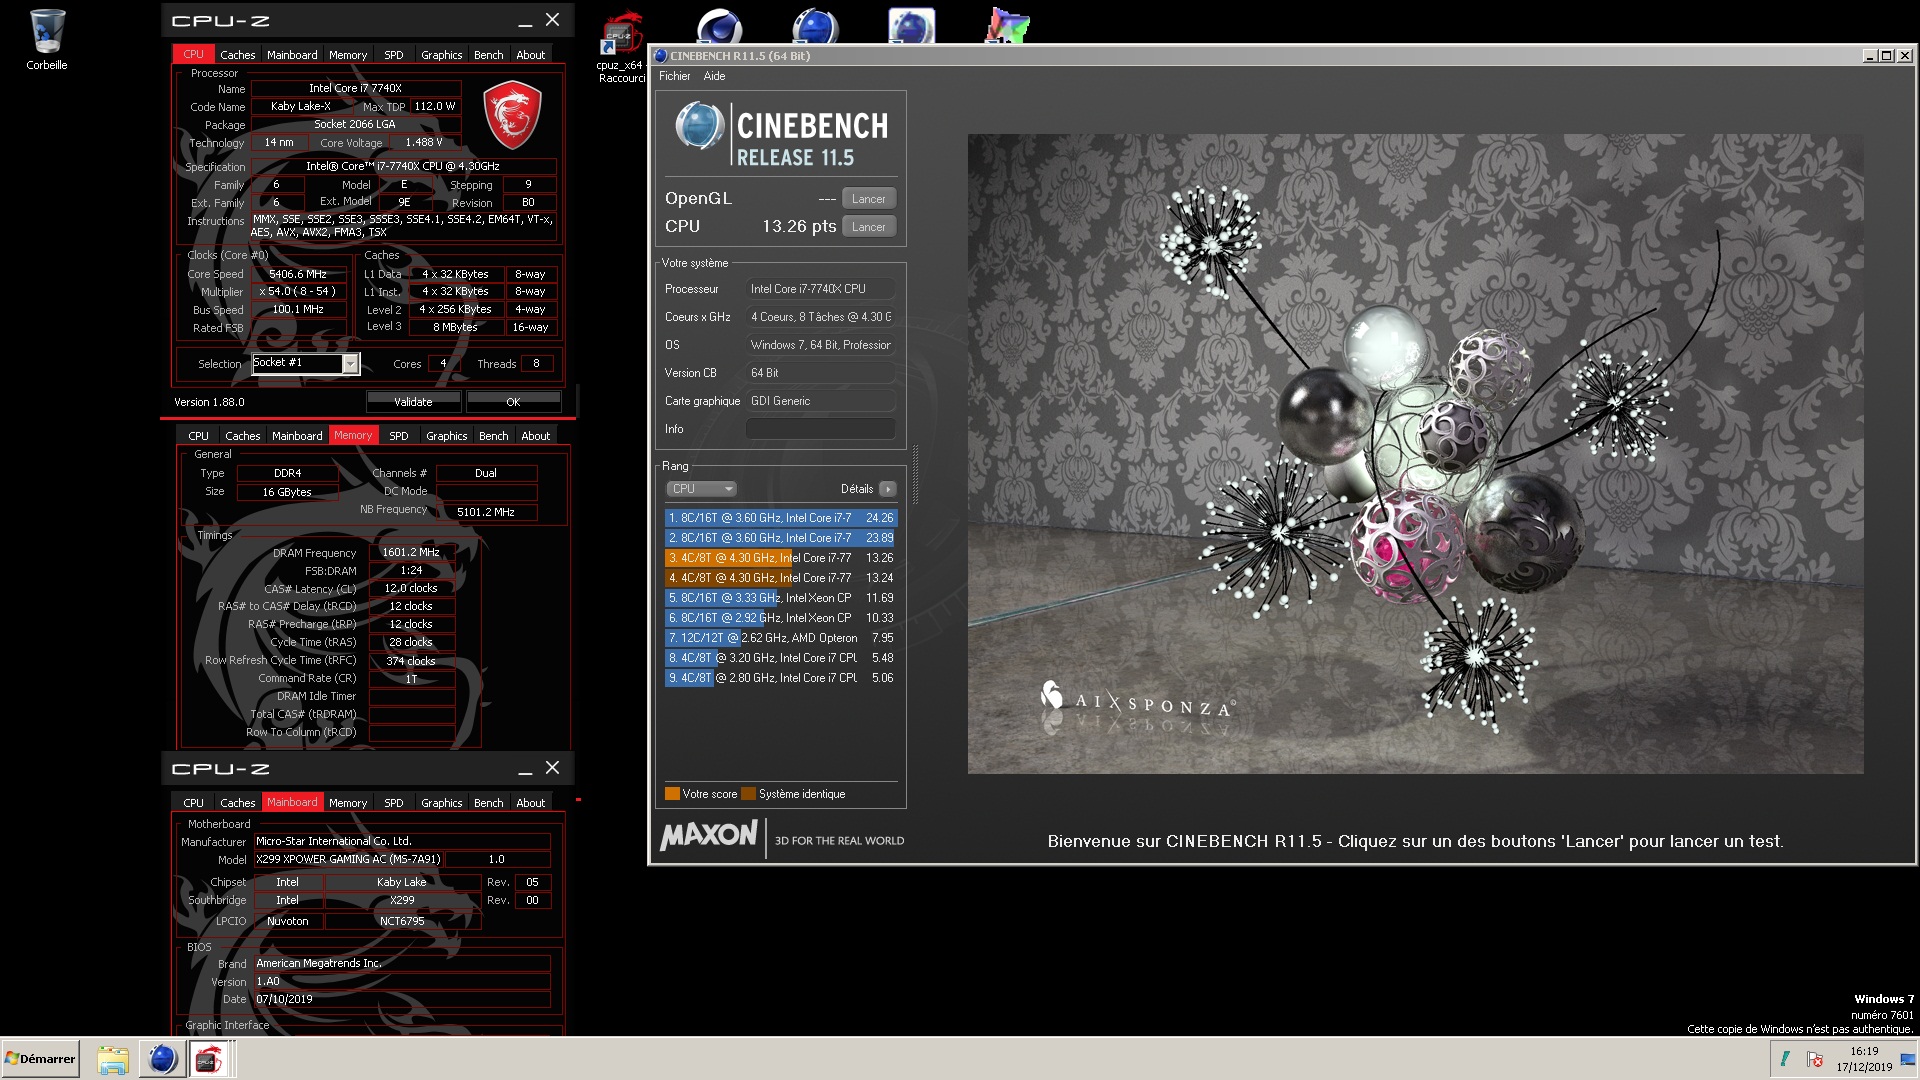Select the active Mainboard tab in bottom CPU-Z
This screenshot has width=1920, height=1080.
click(292, 802)
